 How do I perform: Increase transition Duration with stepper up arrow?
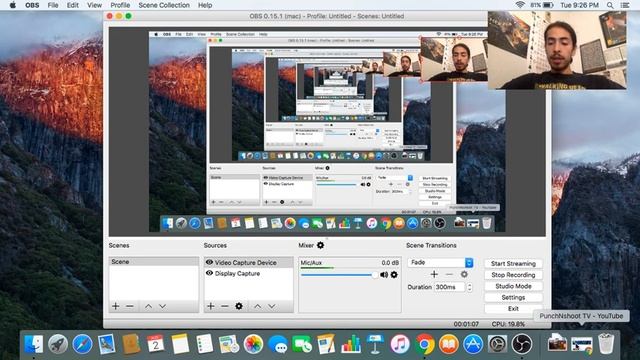pyautogui.click(x=469, y=284)
